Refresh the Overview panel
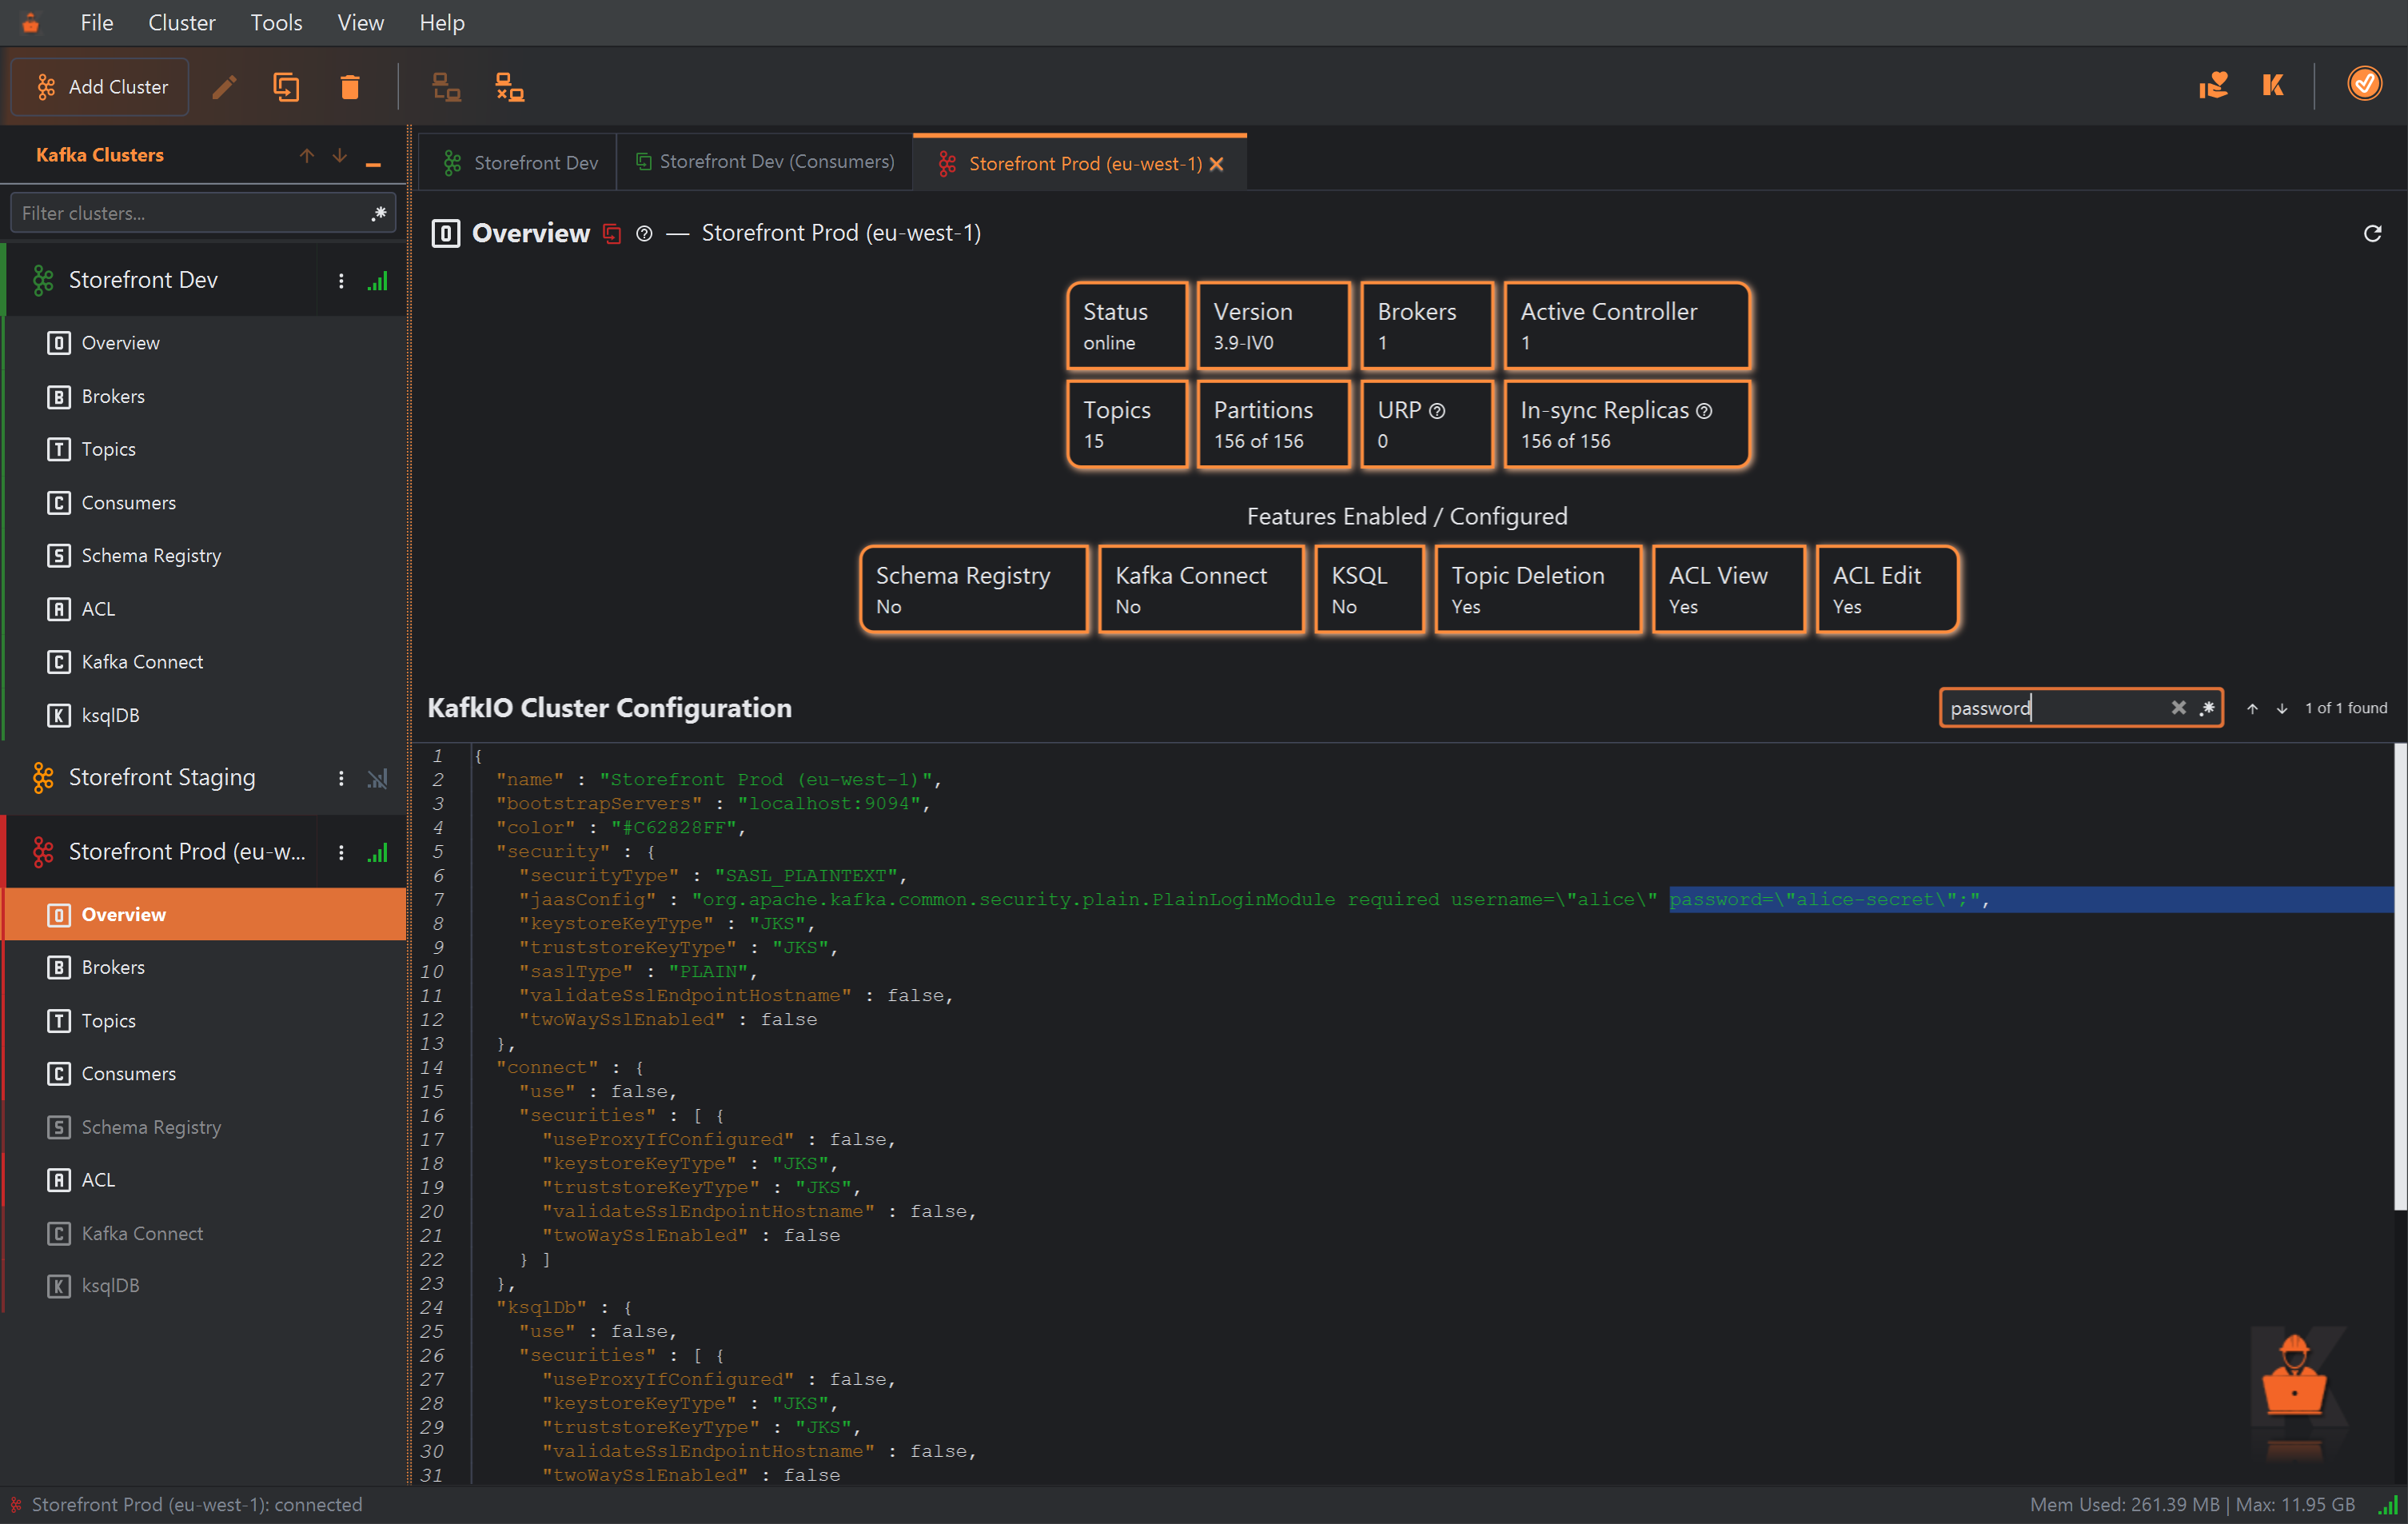This screenshot has height=1524, width=2408. pos(2372,233)
